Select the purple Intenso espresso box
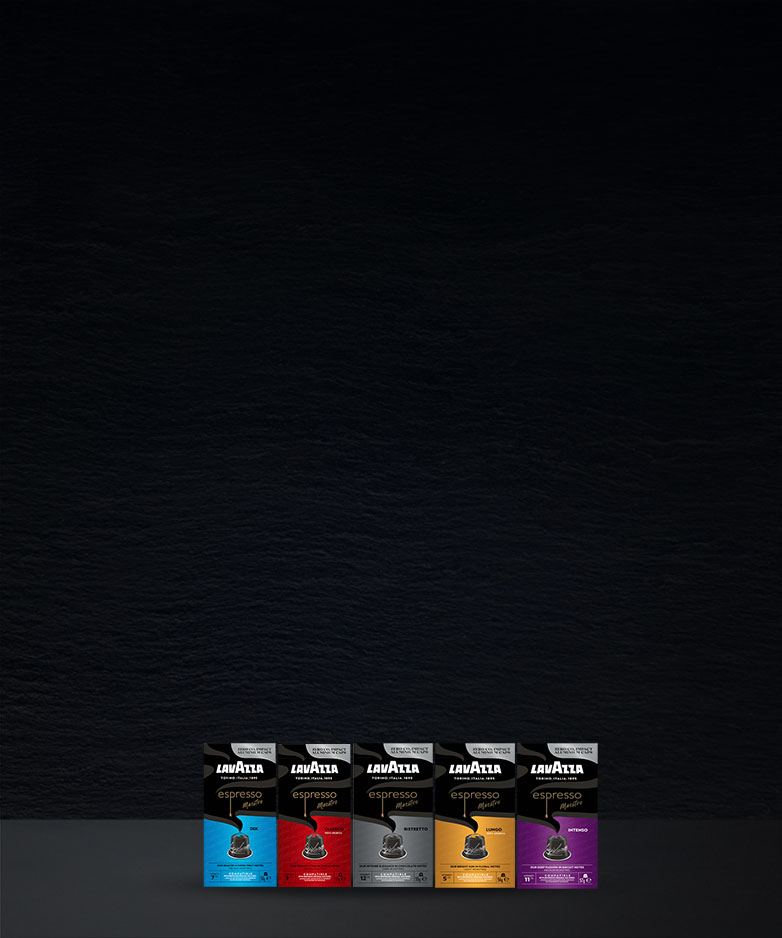 pyautogui.click(x=557, y=816)
